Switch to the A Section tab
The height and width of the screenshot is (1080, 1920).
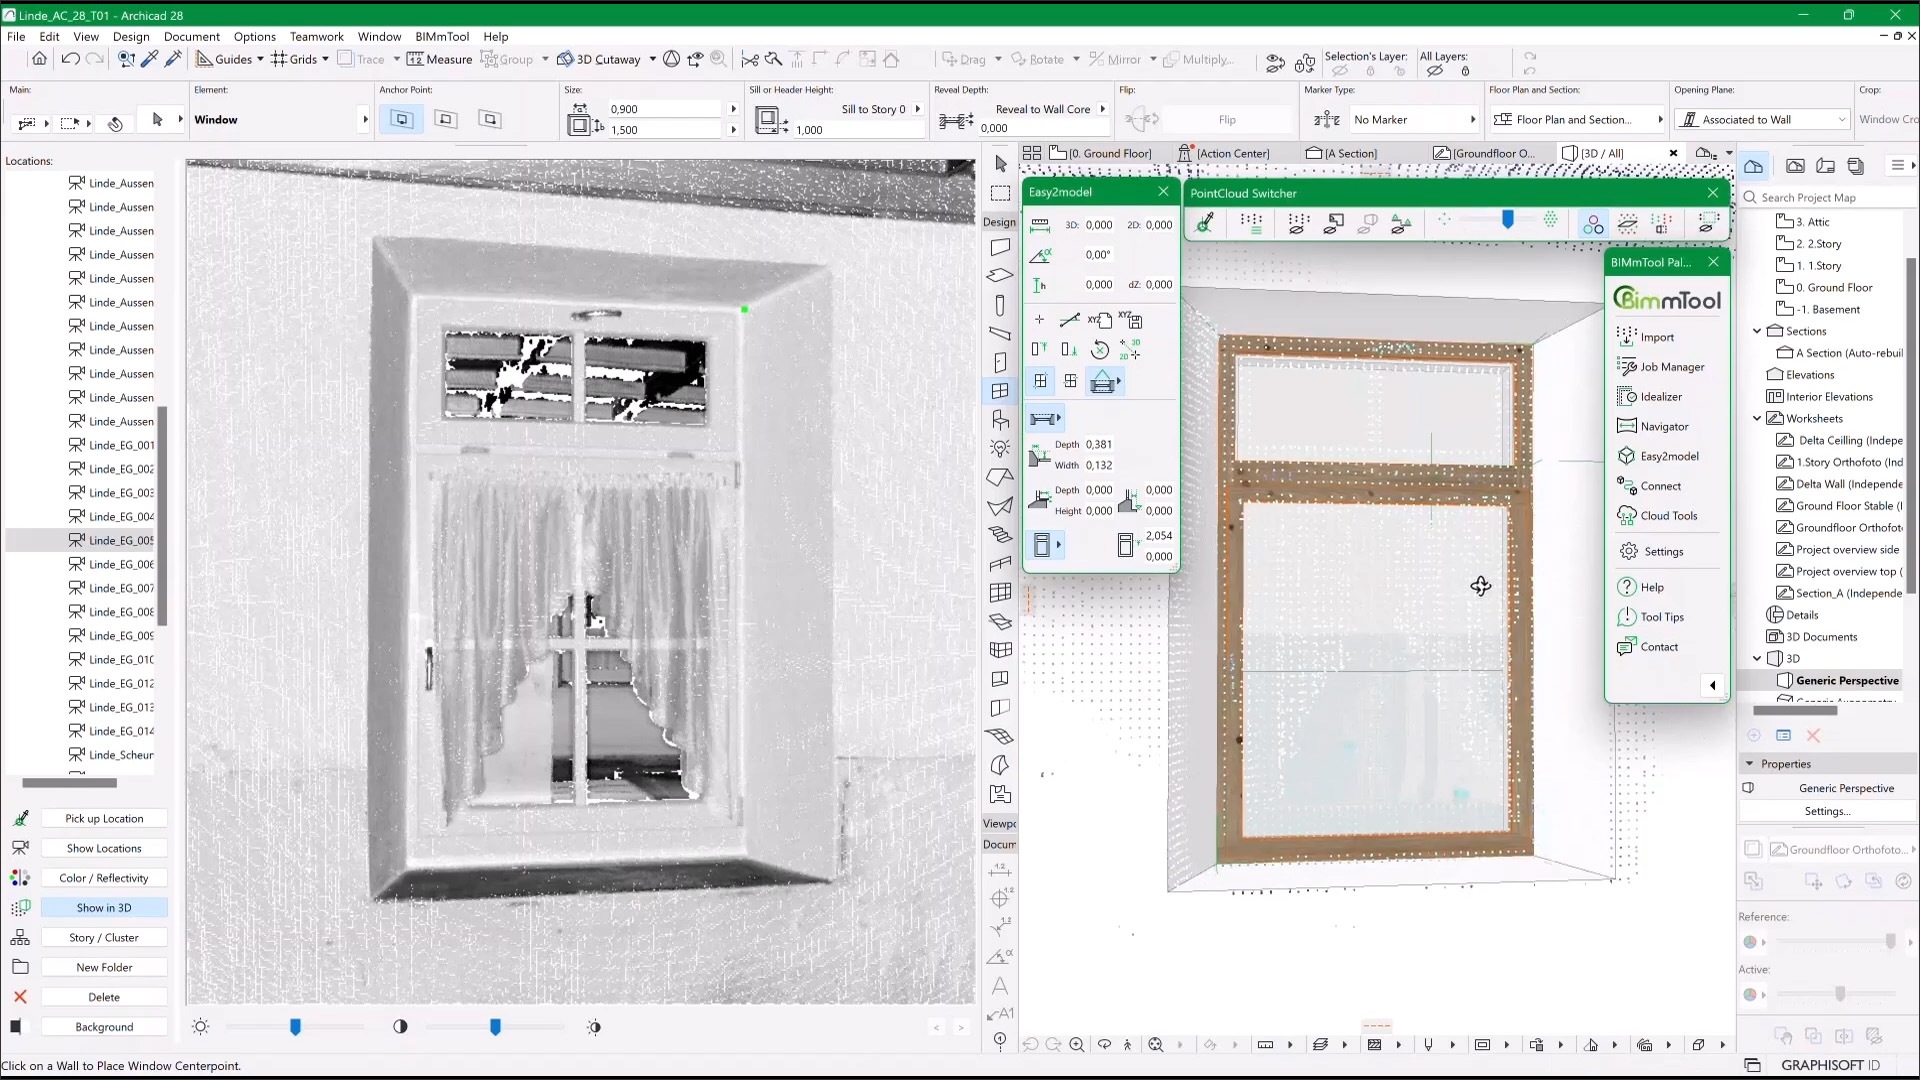(1341, 153)
